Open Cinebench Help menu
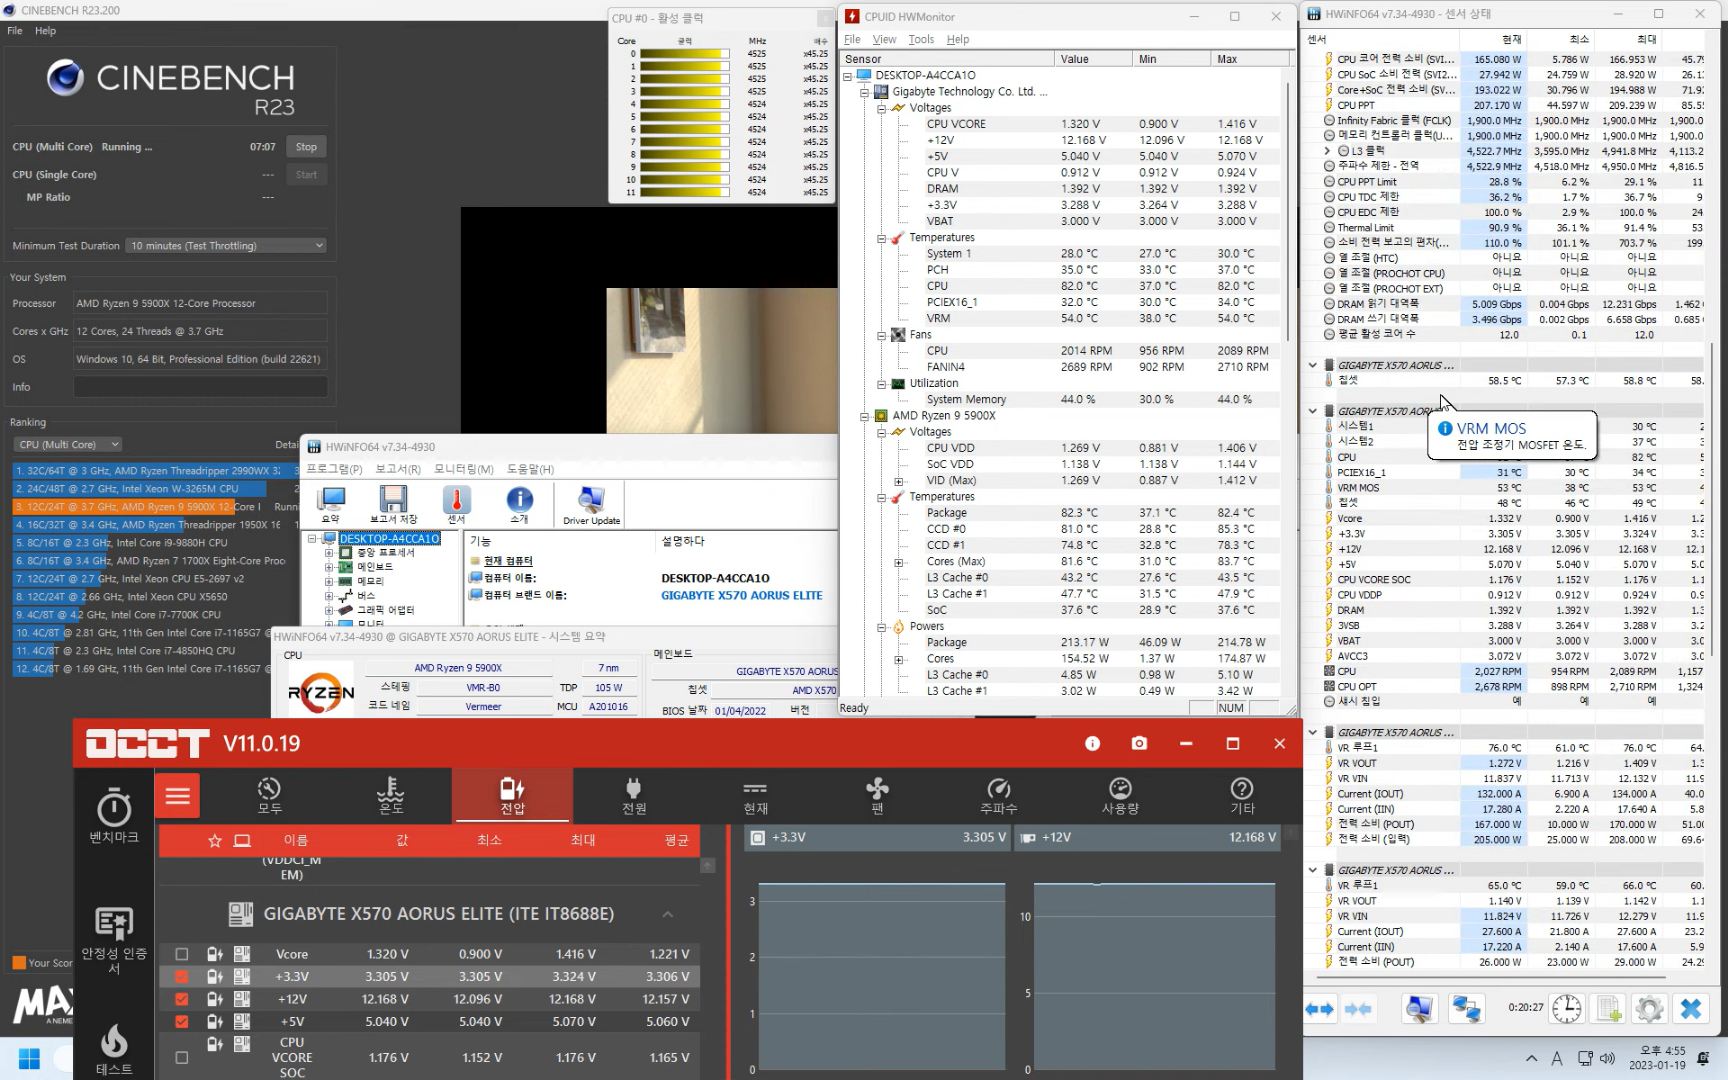The width and height of the screenshot is (1728, 1080). (46, 31)
